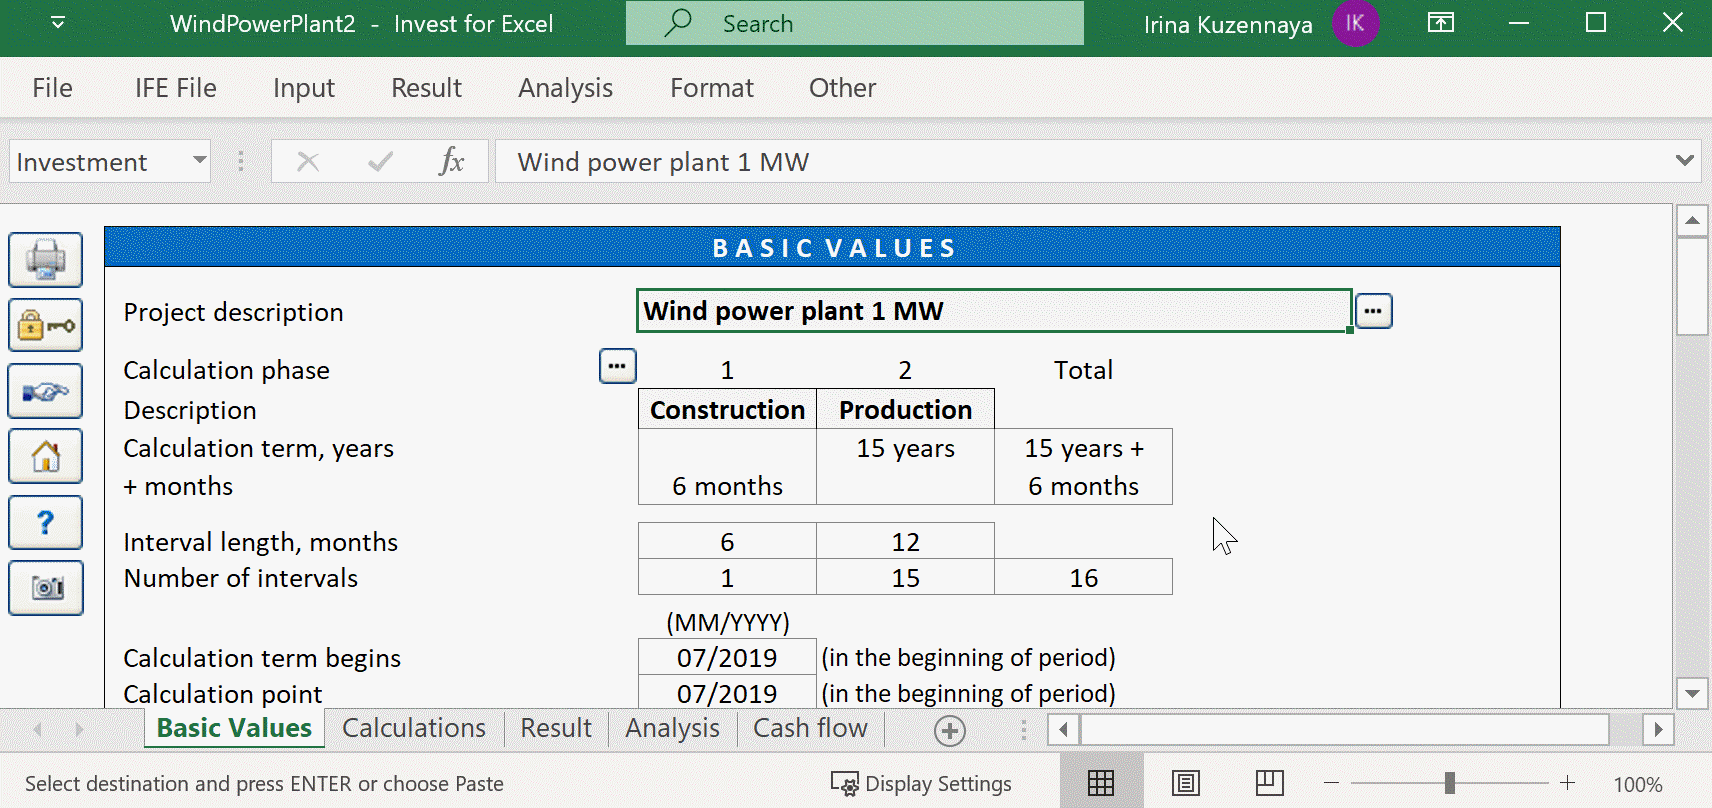Select total intervals cell showing 16
This screenshot has width=1712, height=808.
(x=1083, y=577)
